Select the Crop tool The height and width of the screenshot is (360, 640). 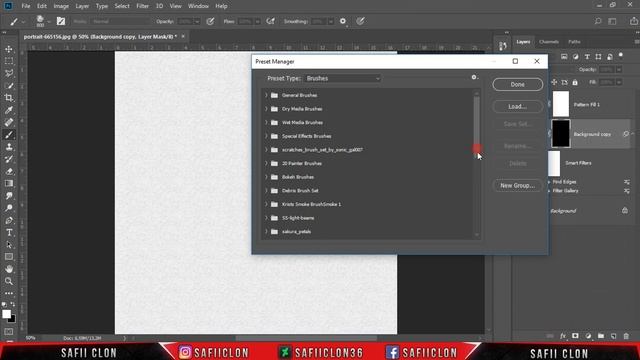(9, 98)
